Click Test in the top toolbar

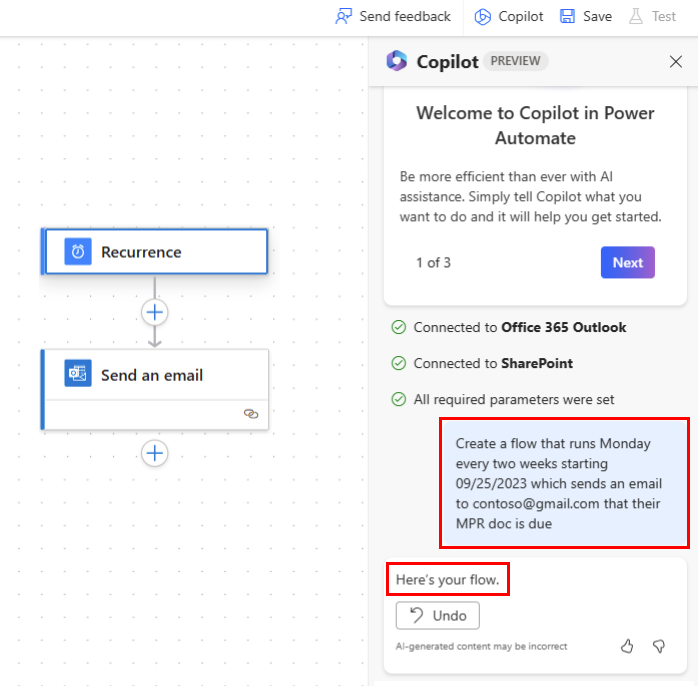click(x=651, y=16)
